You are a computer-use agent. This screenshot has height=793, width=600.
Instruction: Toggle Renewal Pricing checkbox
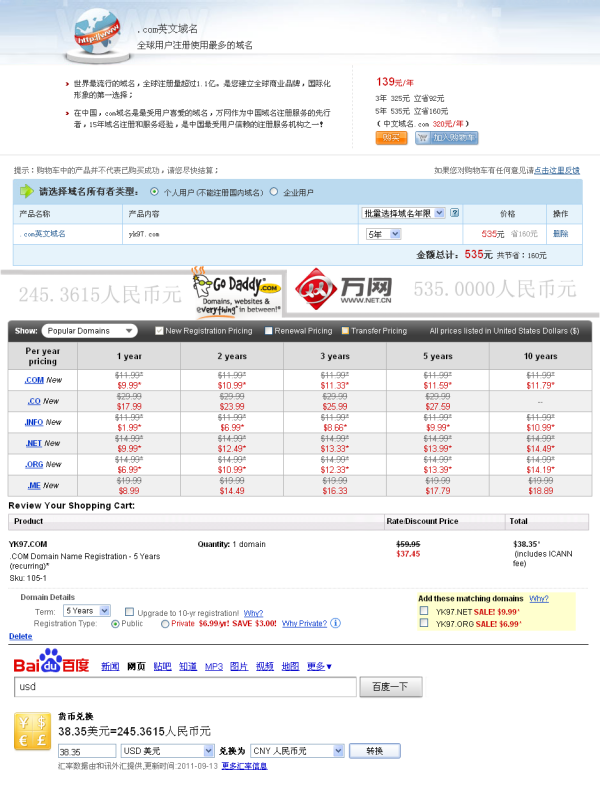[269, 331]
